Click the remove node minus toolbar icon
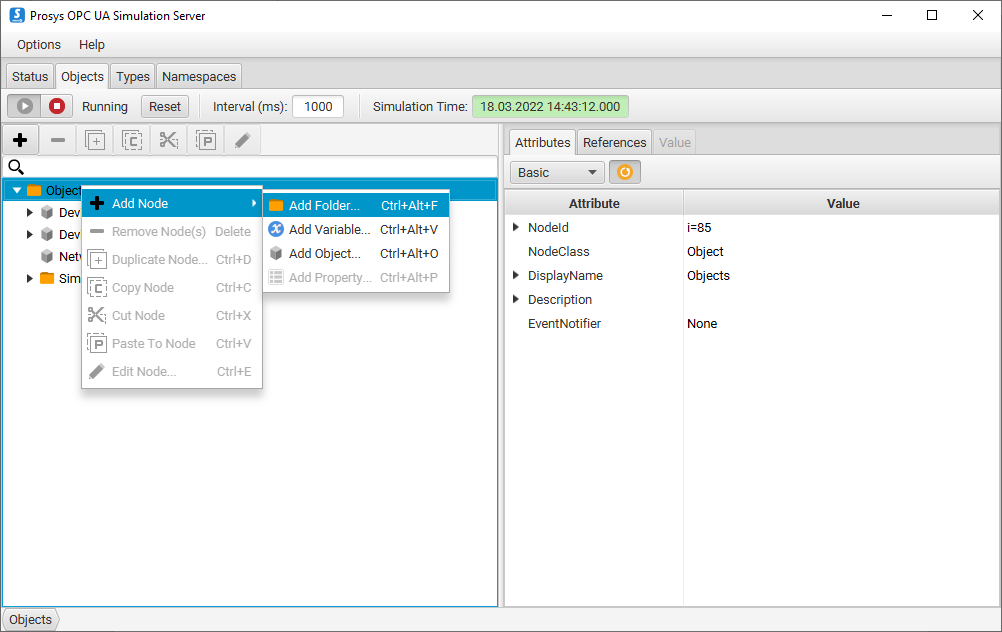This screenshot has width=1002, height=632. tap(58, 140)
